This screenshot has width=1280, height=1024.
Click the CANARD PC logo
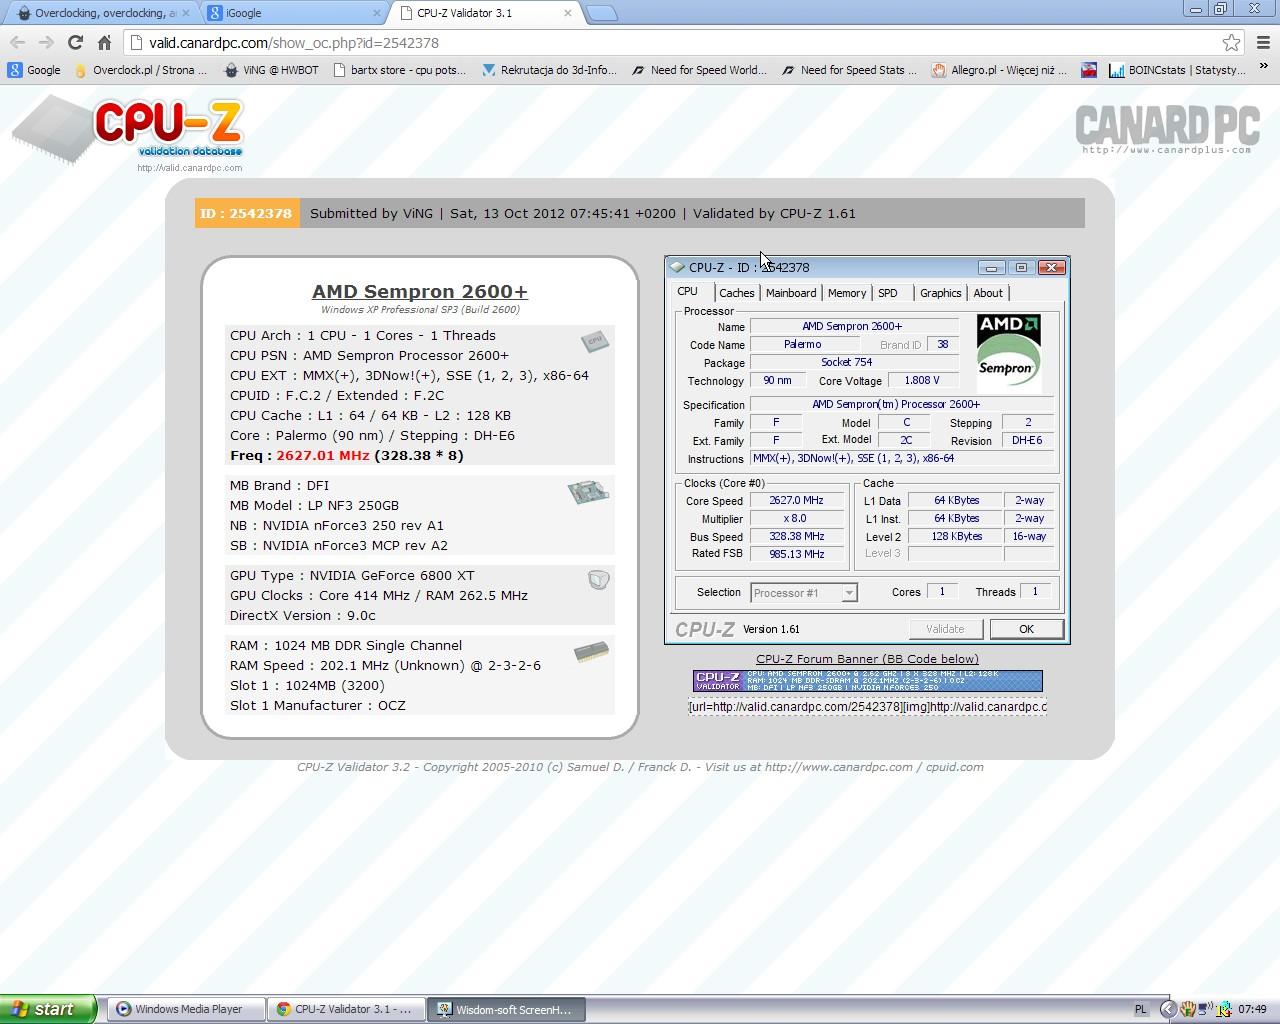click(1167, 128)
